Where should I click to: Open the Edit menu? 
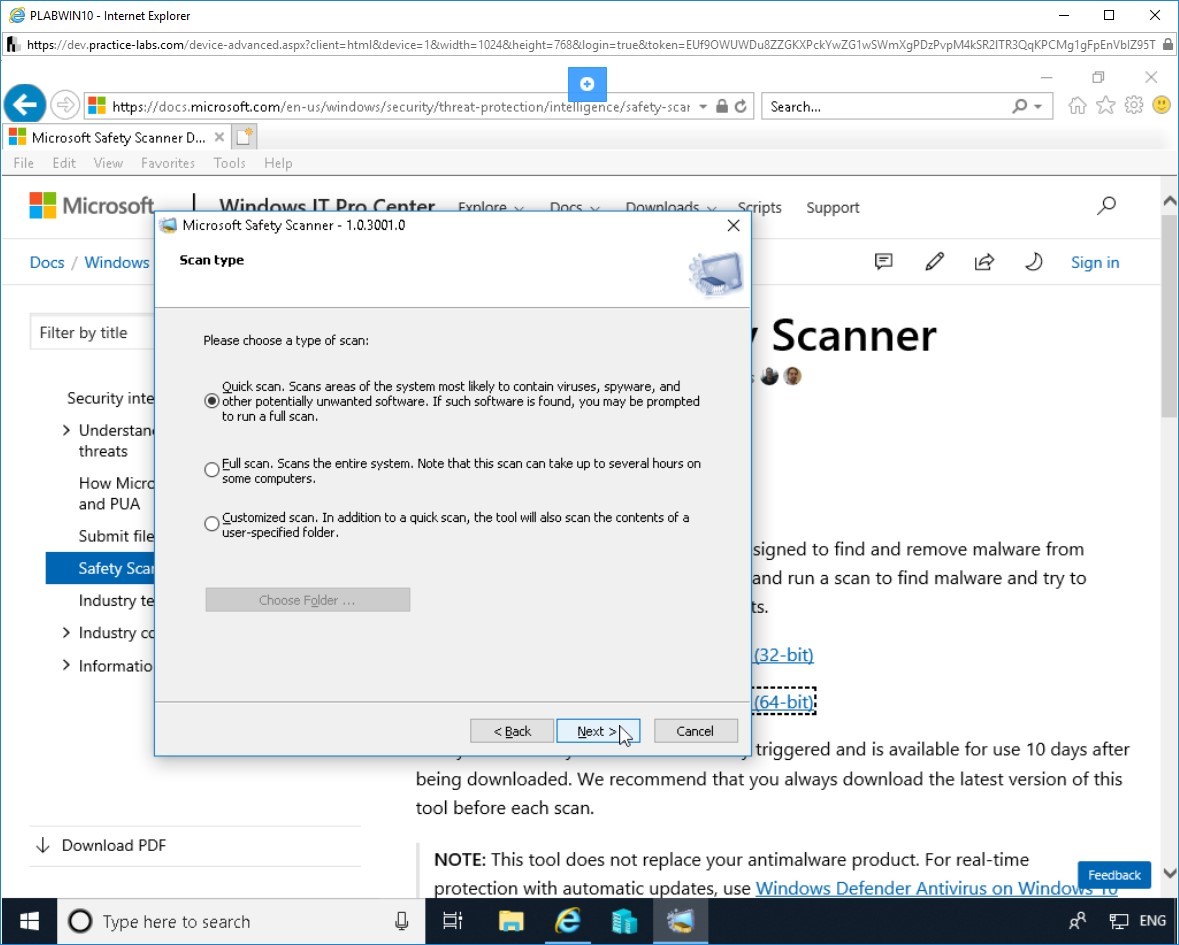tap(64, 163)
